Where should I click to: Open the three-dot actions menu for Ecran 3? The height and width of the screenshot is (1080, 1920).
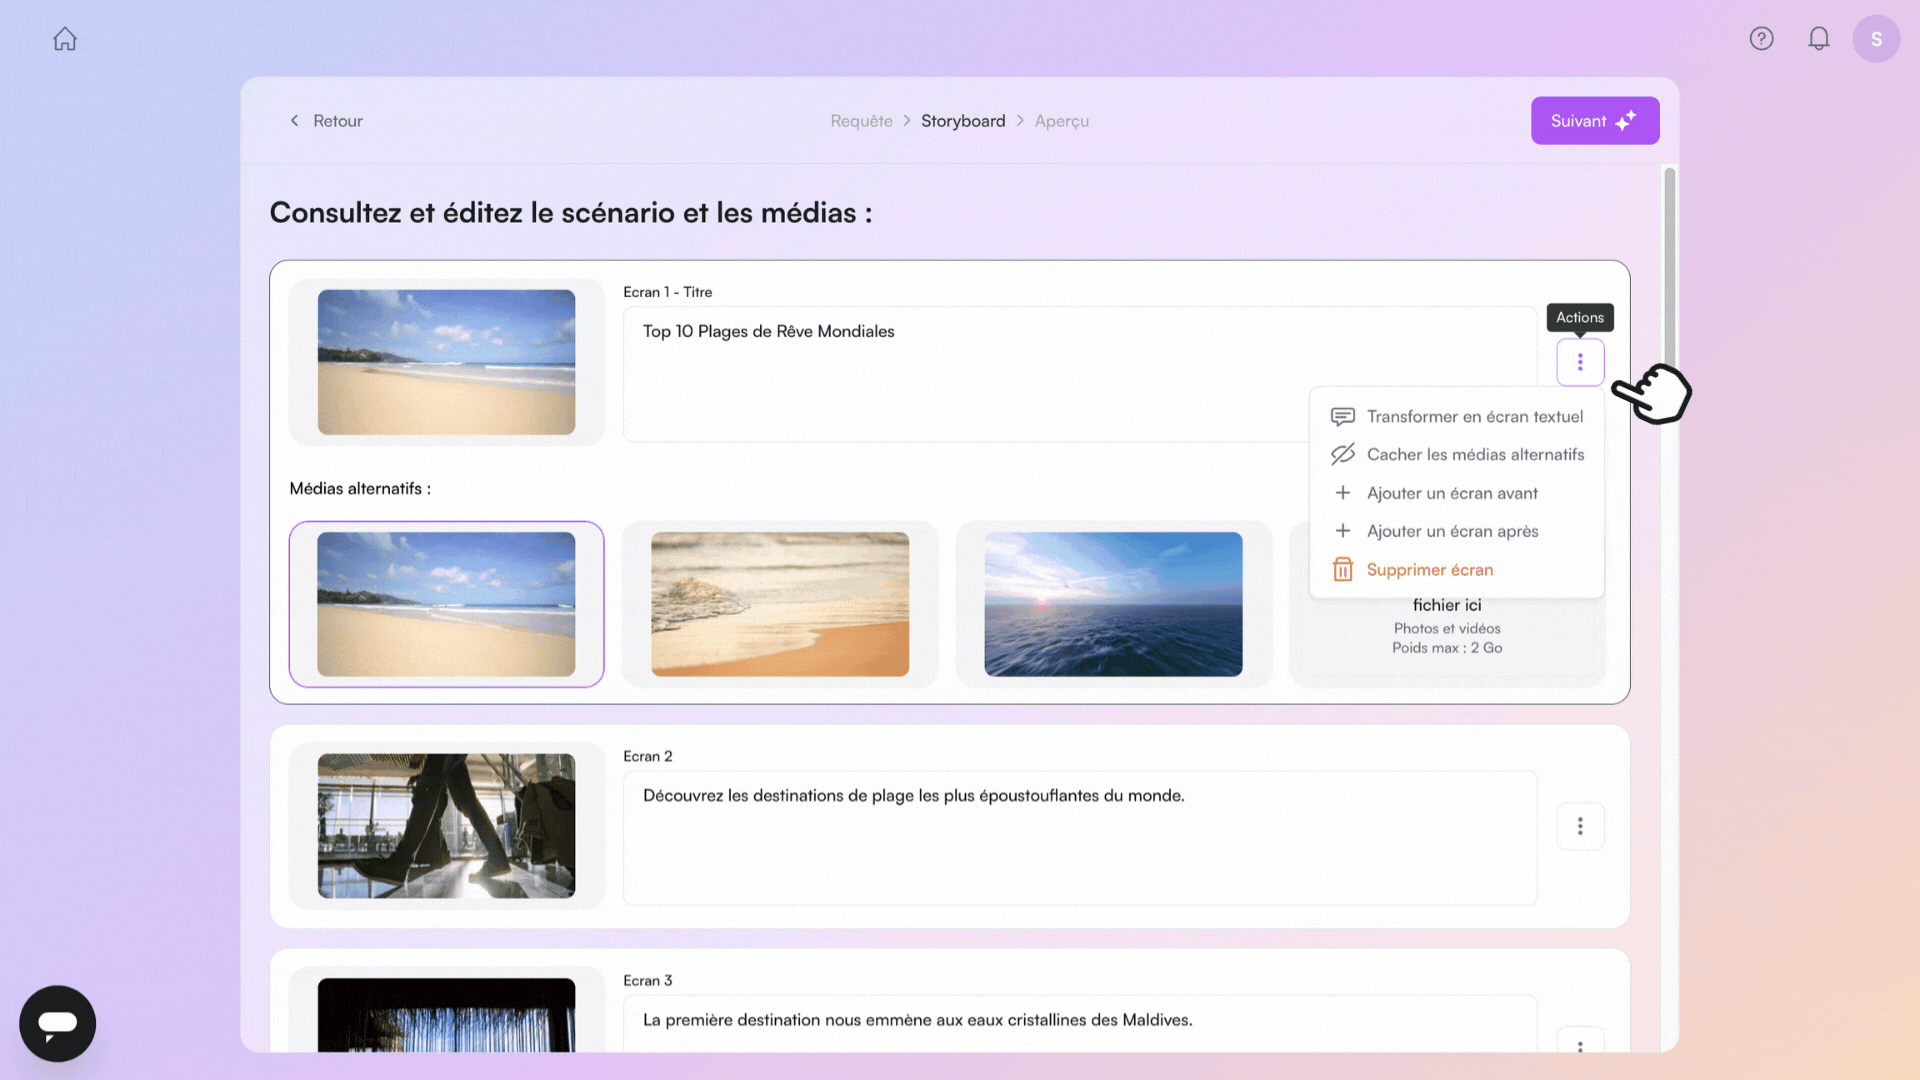(1580, 1042)
